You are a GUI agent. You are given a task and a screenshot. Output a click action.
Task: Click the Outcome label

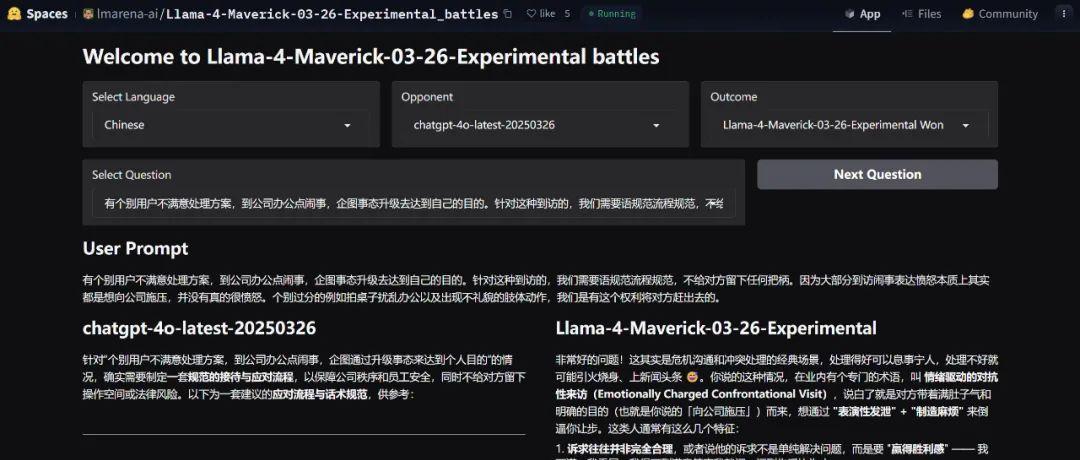point(734,97)
